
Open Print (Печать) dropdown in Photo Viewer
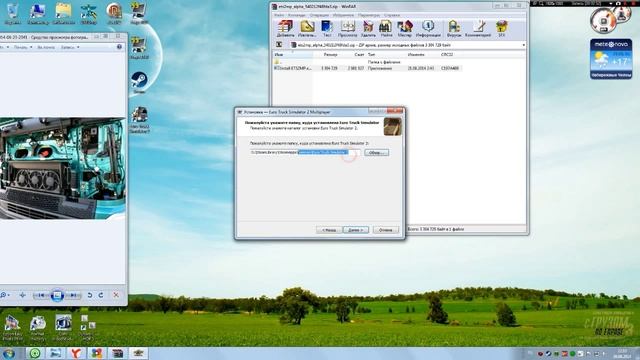(23, 47)
